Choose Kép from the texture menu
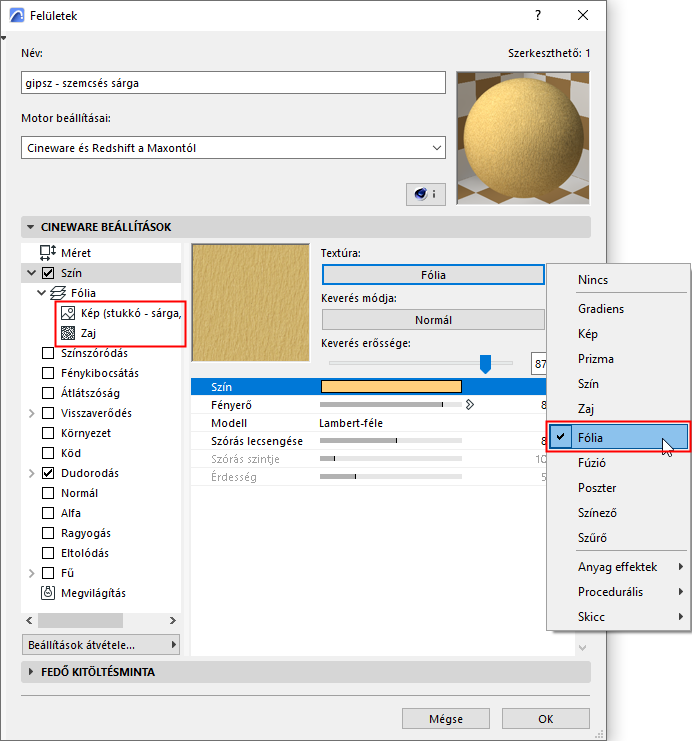The width and height of the screenshot is (692, 741). [x=618, y=334]
